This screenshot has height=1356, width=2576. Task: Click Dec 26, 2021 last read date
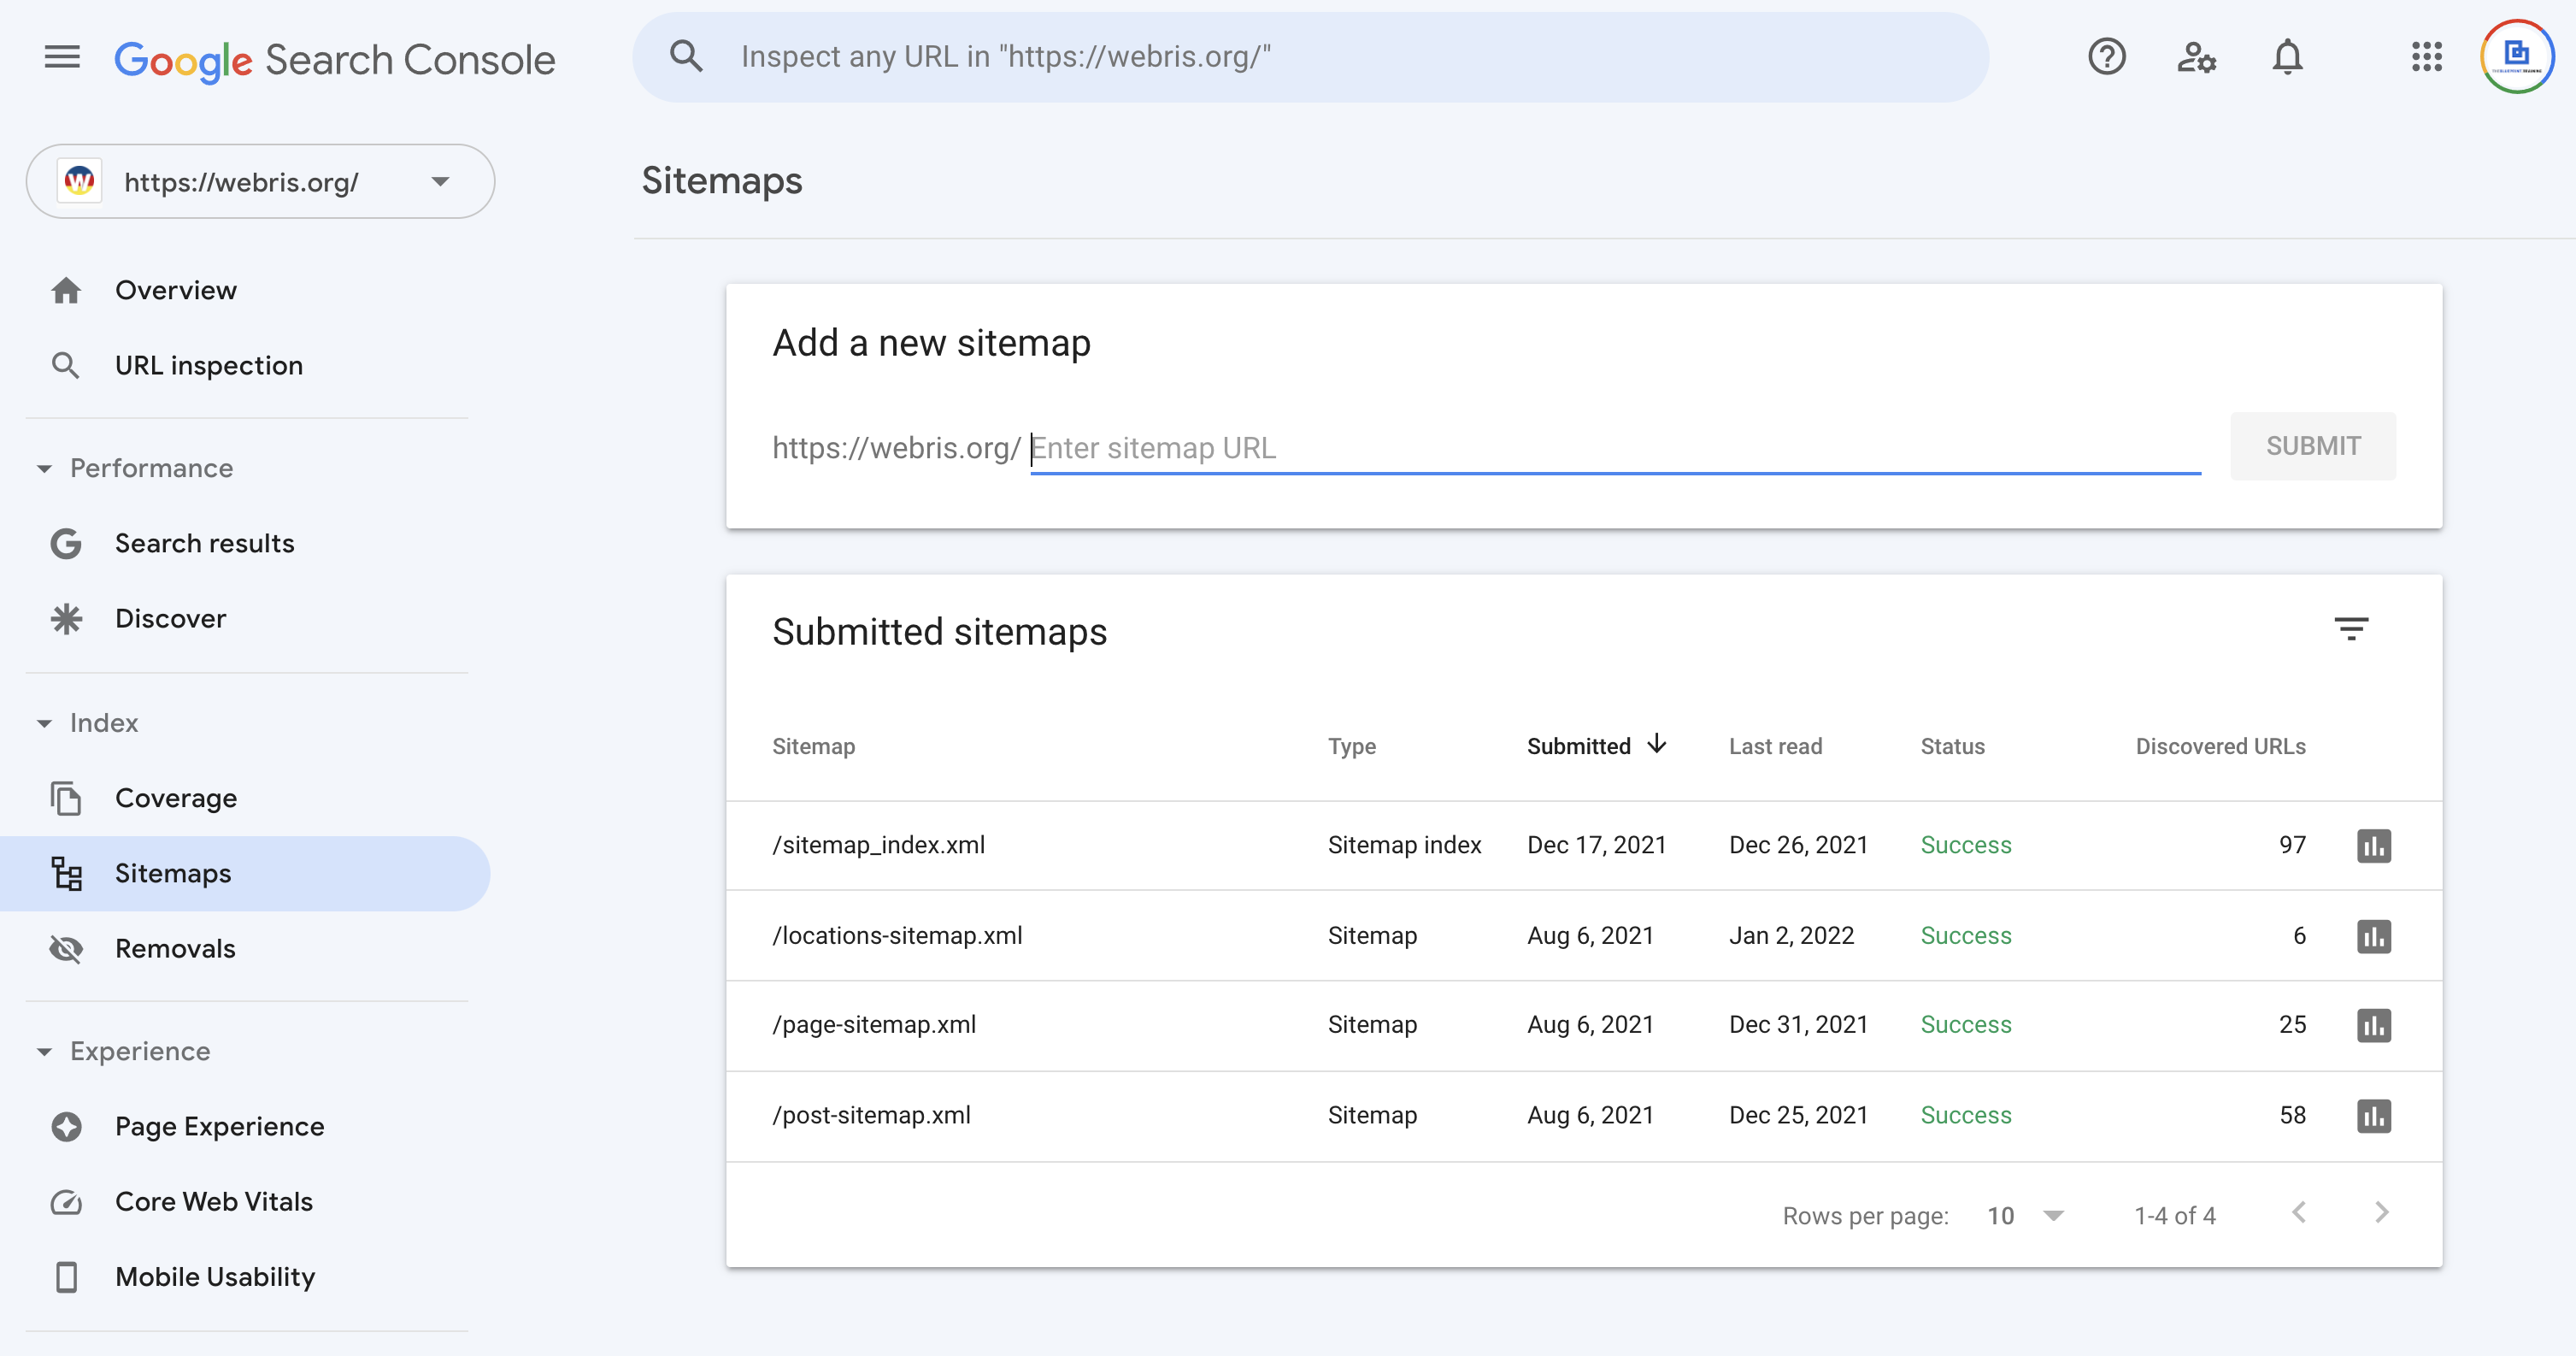pos(1798,845)
